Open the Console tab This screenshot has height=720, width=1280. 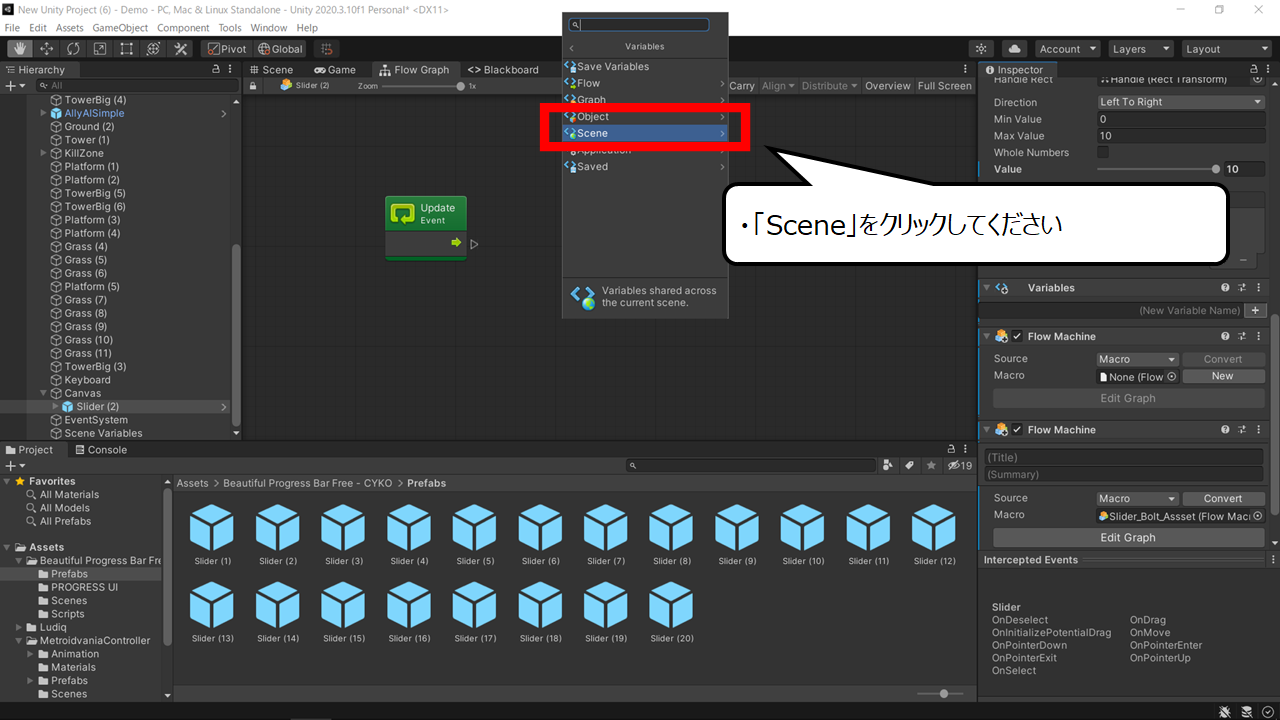(100, 450)
